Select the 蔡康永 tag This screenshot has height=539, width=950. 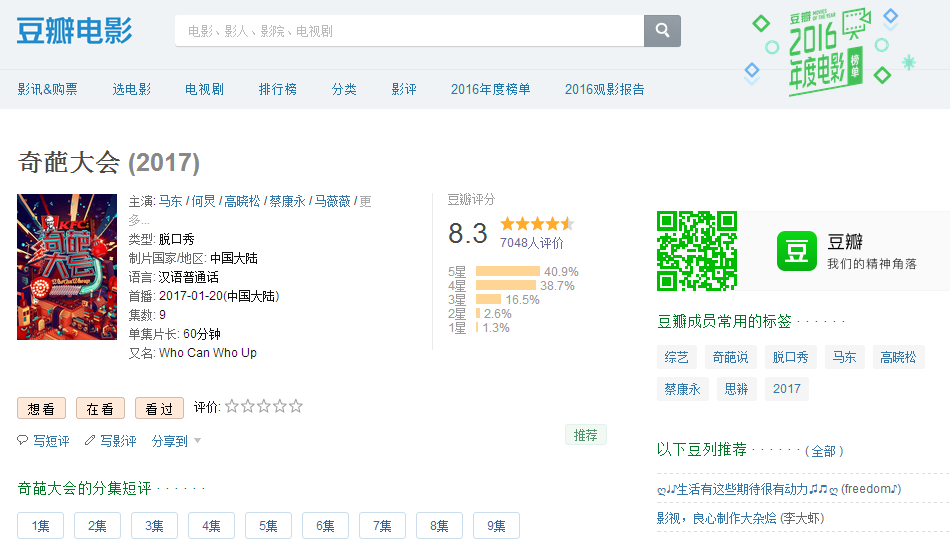(683, 389)
